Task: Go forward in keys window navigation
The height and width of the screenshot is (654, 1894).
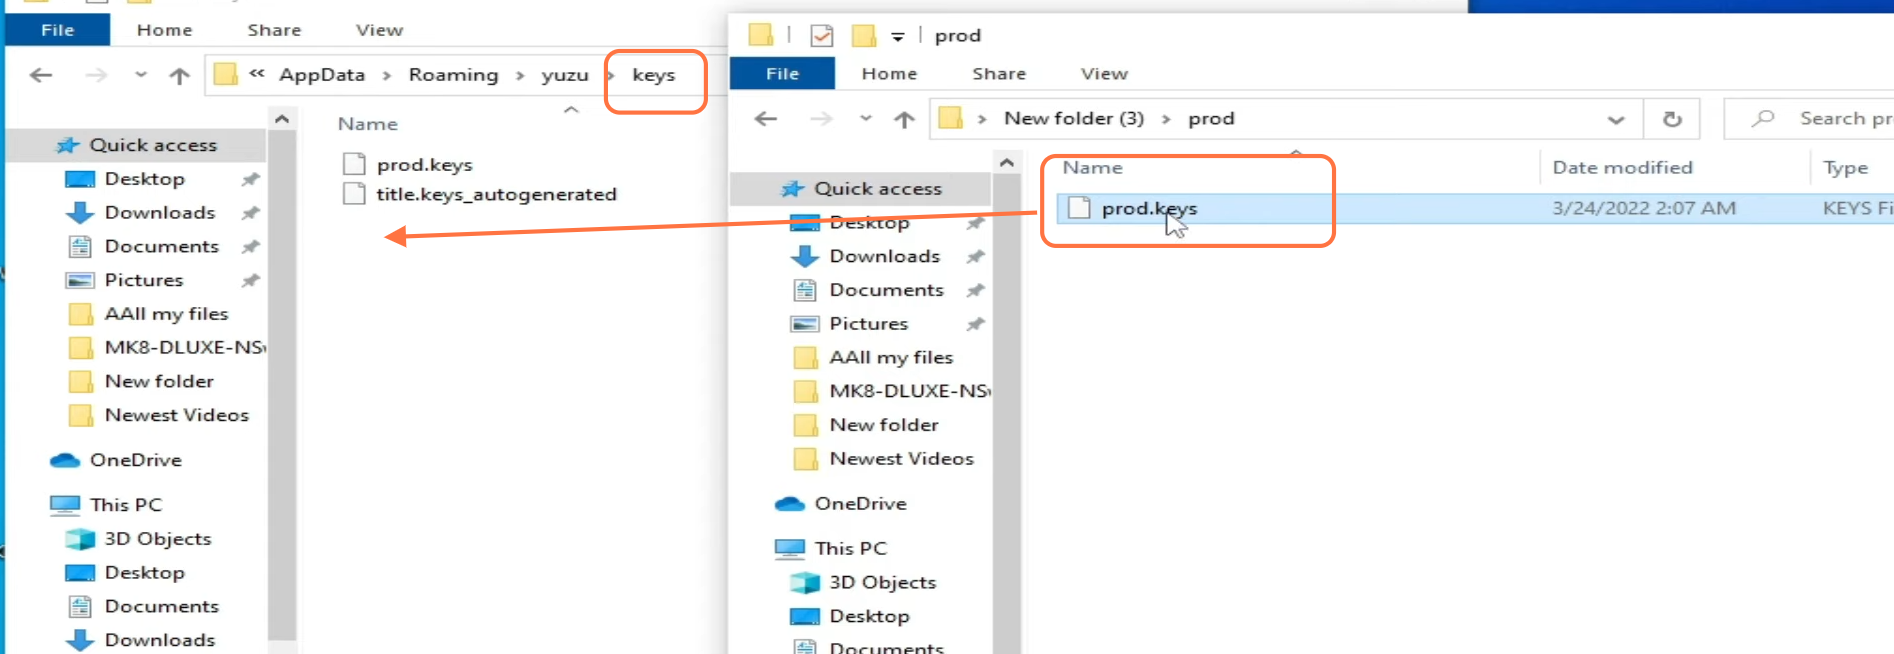Action: pos(96,75)
